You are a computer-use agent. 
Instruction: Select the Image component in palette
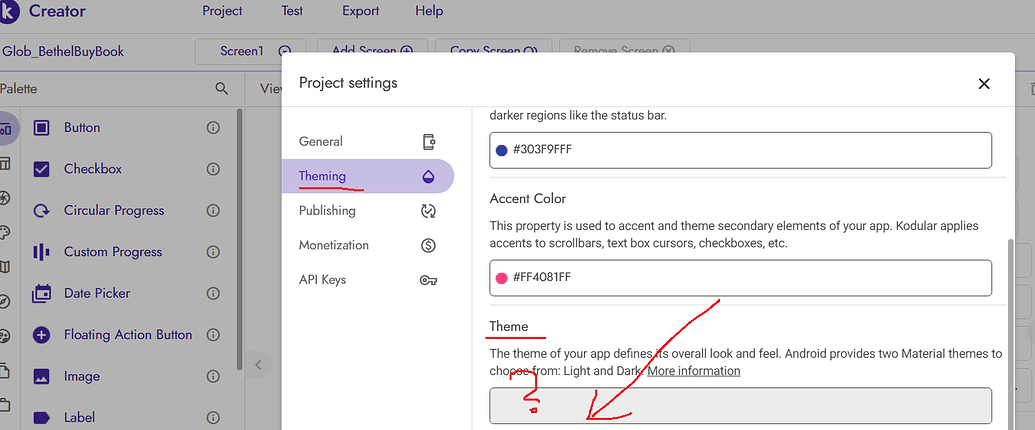81,376
